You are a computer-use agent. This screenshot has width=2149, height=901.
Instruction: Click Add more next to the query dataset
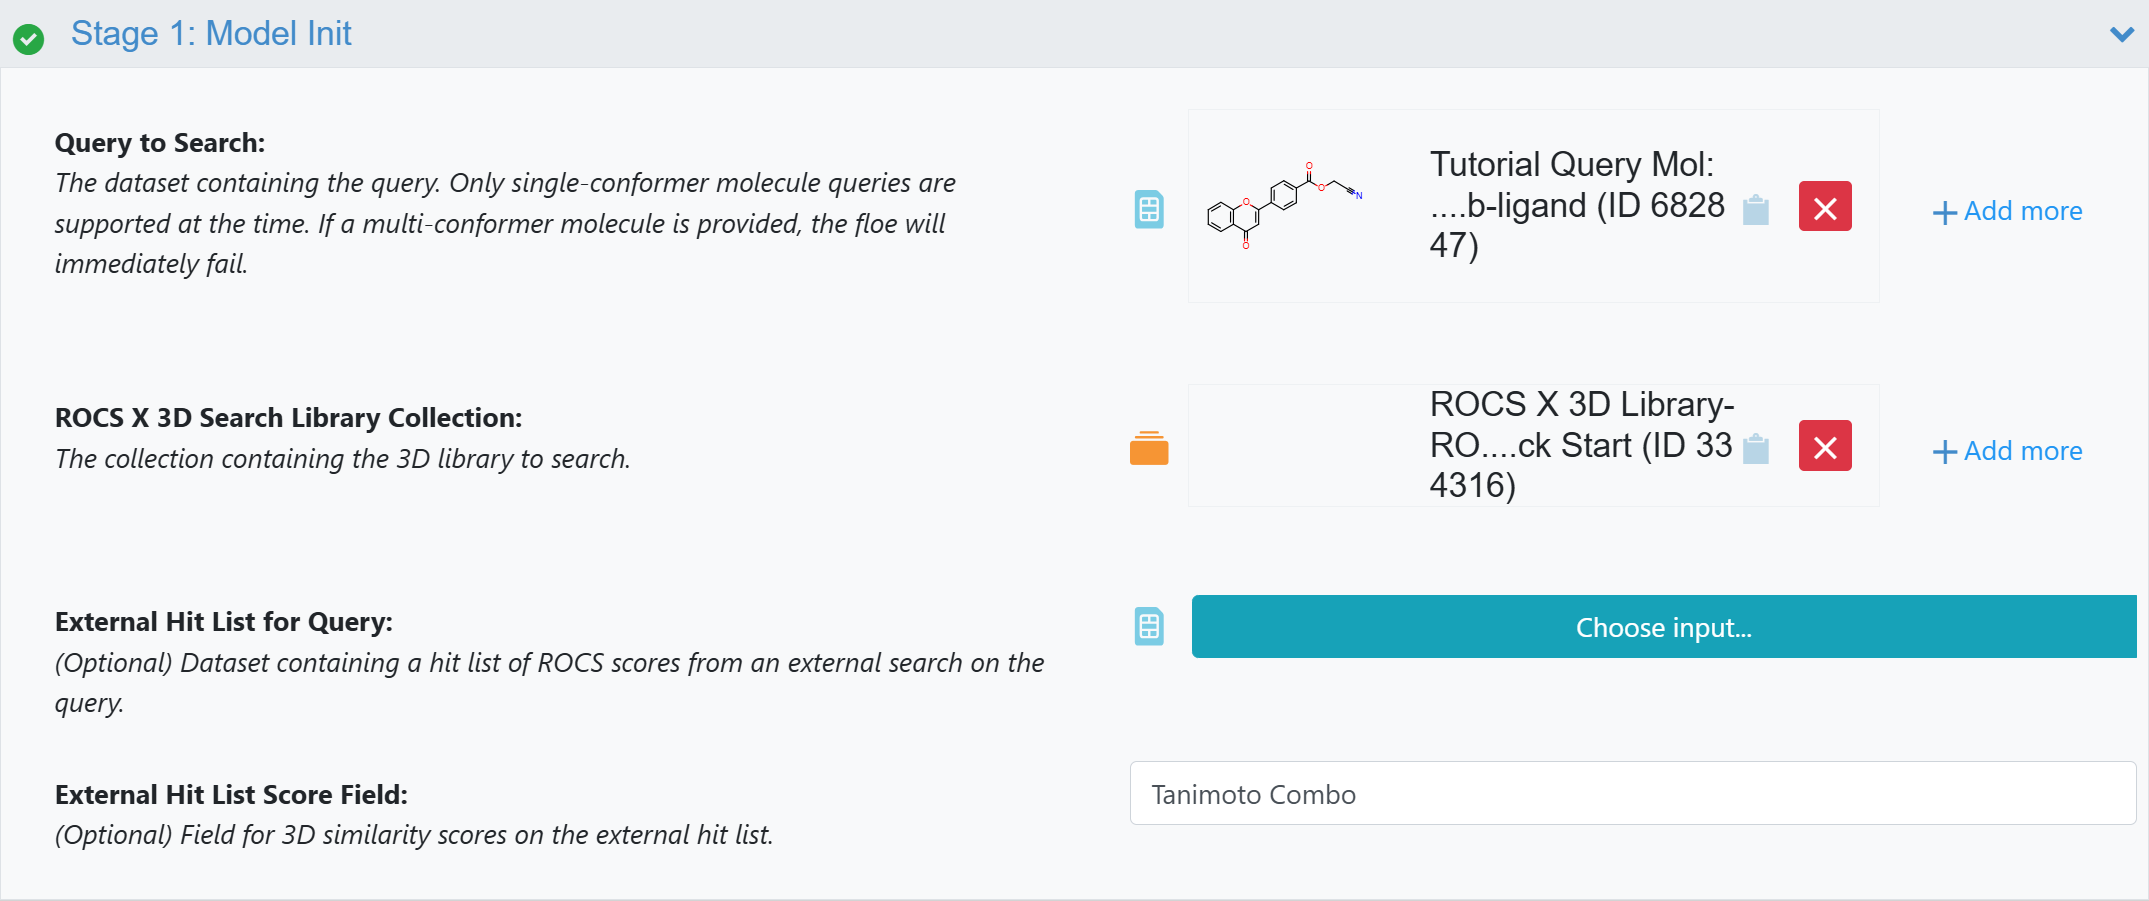[x=2007, y=211]
